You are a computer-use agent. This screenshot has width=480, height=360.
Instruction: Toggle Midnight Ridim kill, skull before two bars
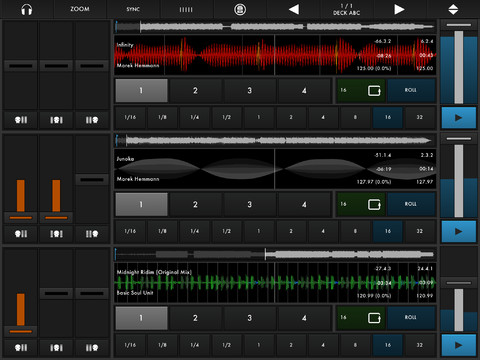coord(21,348)
